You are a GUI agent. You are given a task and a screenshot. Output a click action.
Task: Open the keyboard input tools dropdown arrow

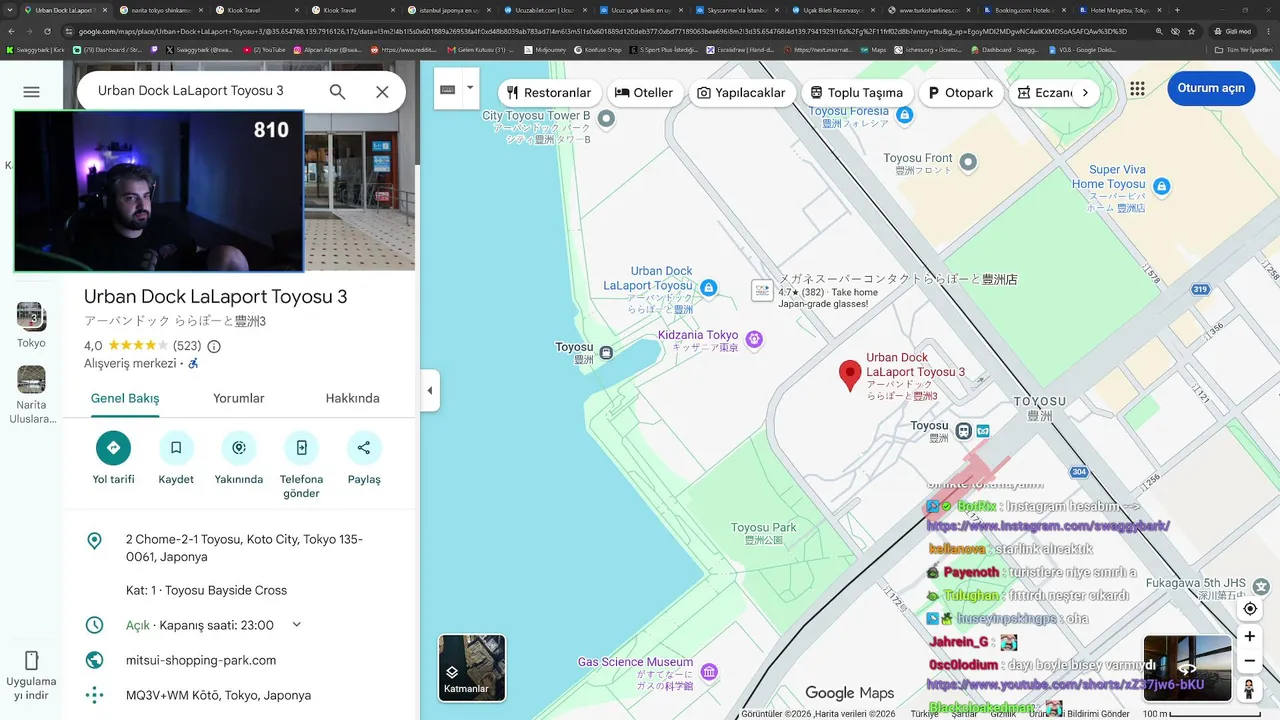(x=470, y=90)
